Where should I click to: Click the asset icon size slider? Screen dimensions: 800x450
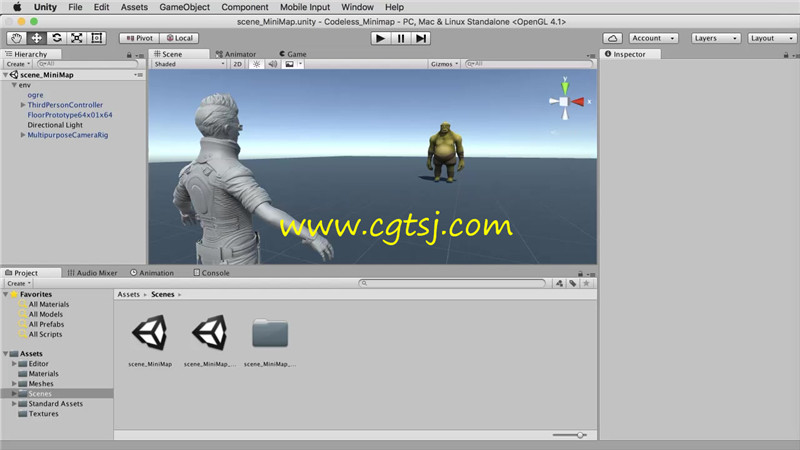point(569,435)
